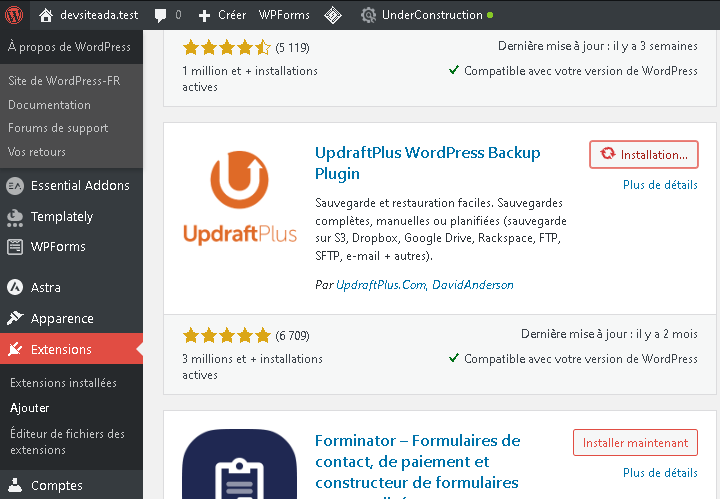Open the comments bubble icon
720x499 pixels.
pos(160,16)
